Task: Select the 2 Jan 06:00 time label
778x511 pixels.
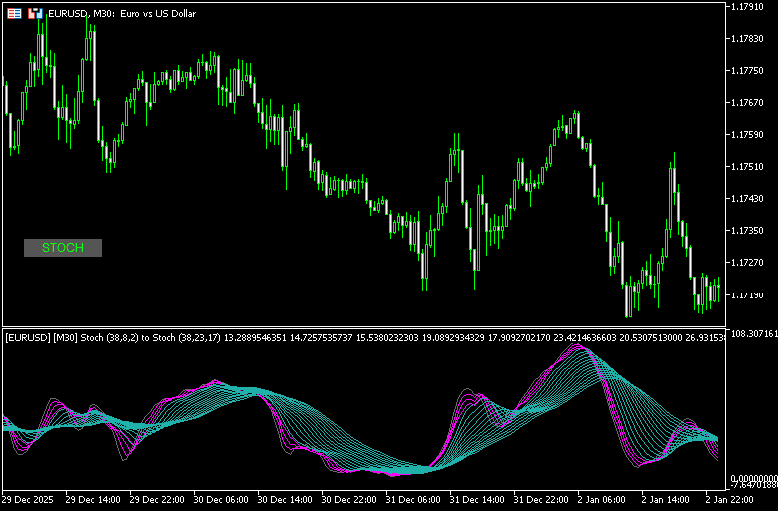Action: tap(604, 498)
